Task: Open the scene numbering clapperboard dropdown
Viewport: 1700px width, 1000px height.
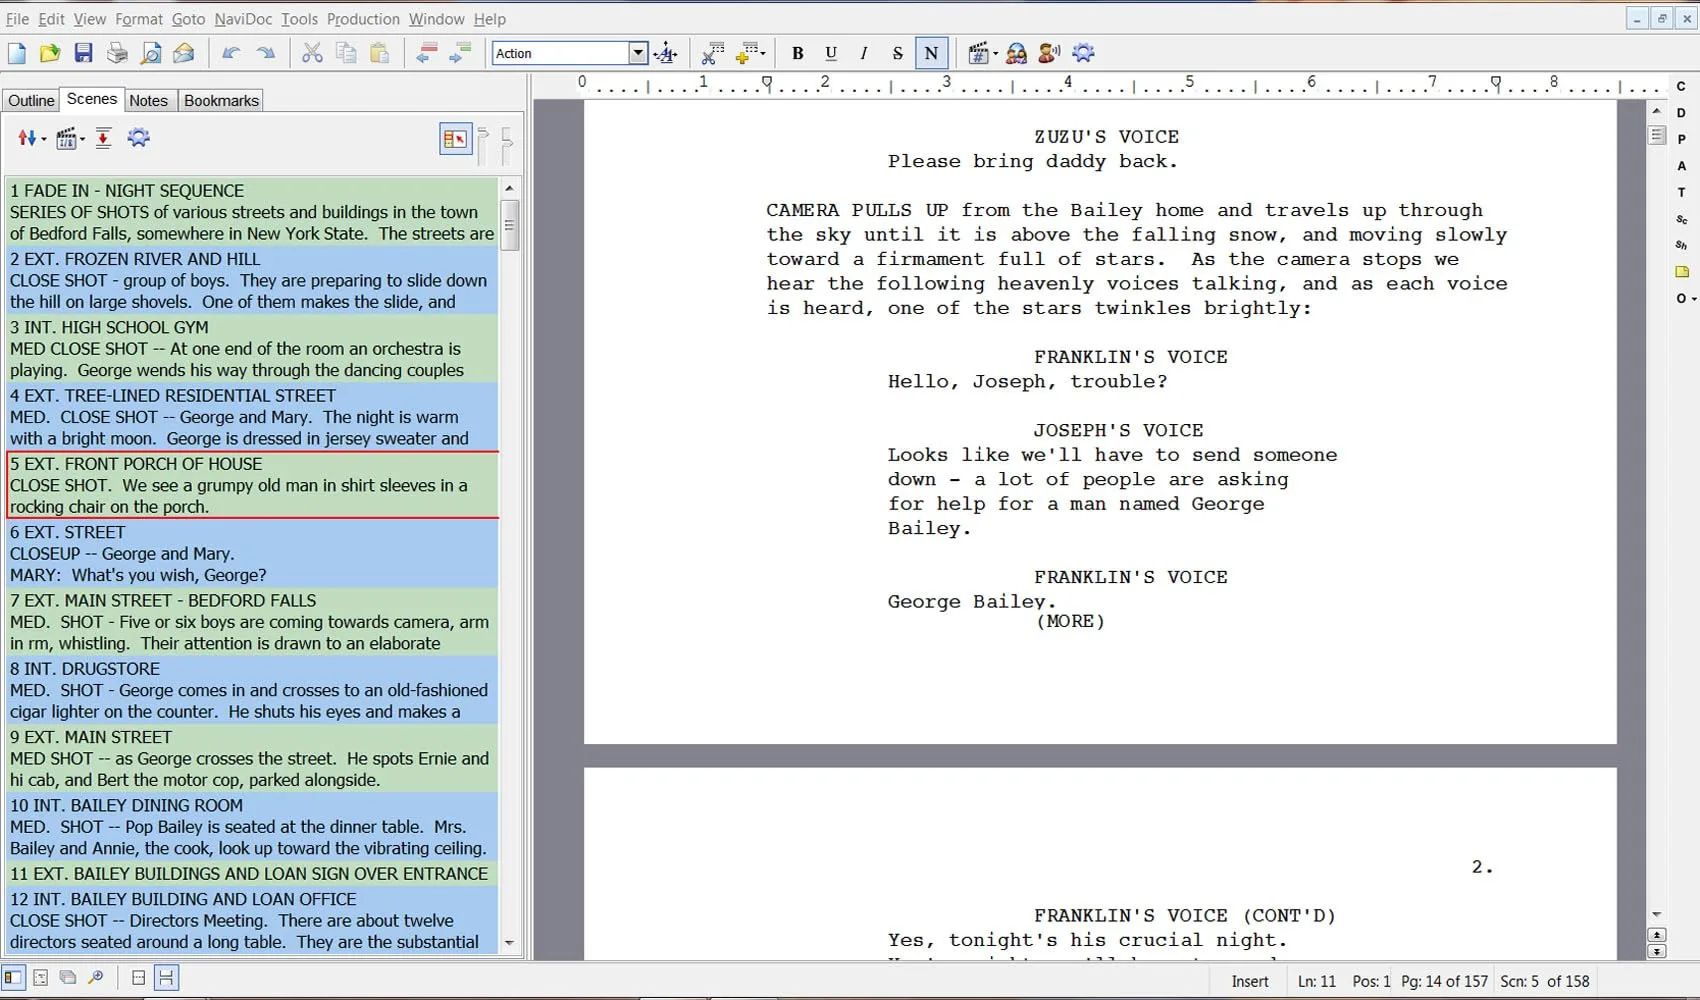Action: [68, 138]
